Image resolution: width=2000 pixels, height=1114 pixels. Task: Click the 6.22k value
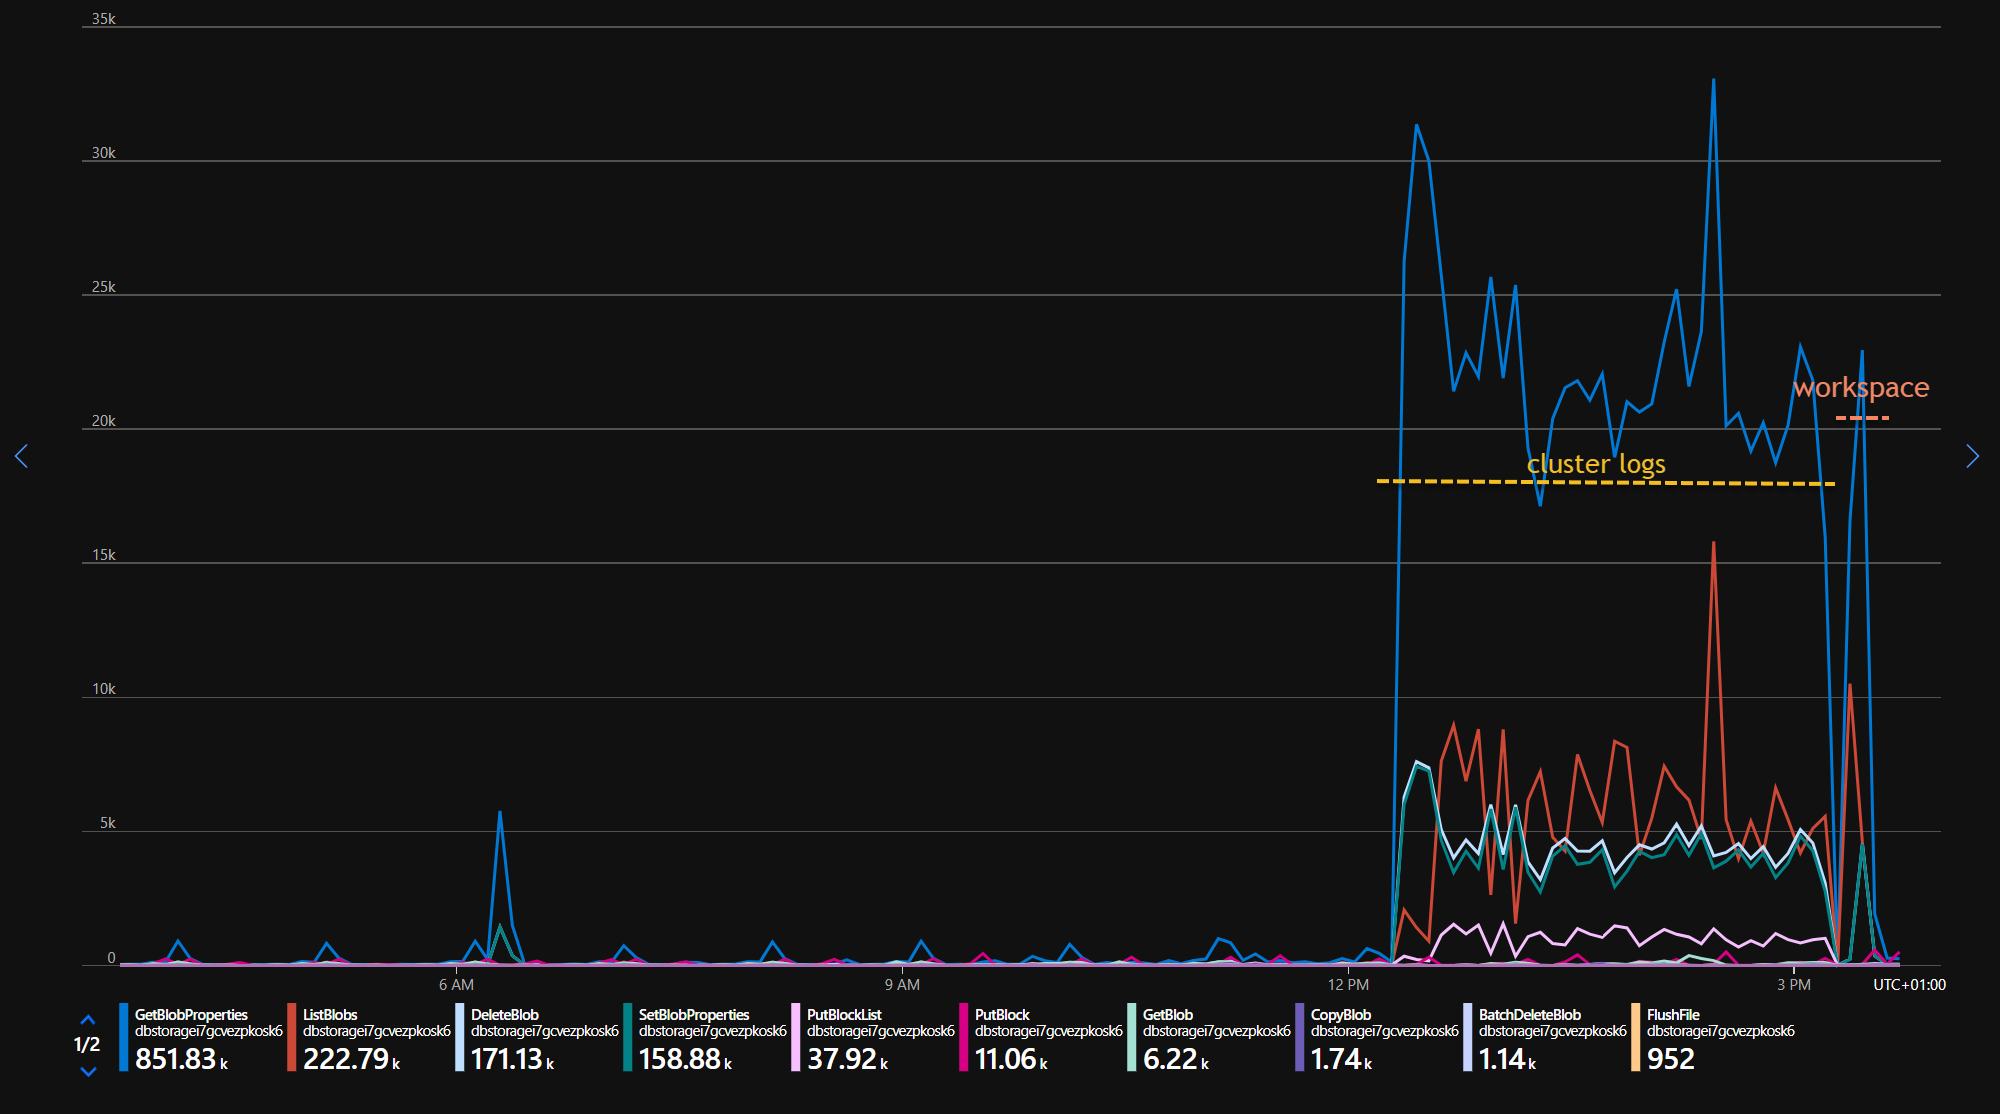1176,1059
